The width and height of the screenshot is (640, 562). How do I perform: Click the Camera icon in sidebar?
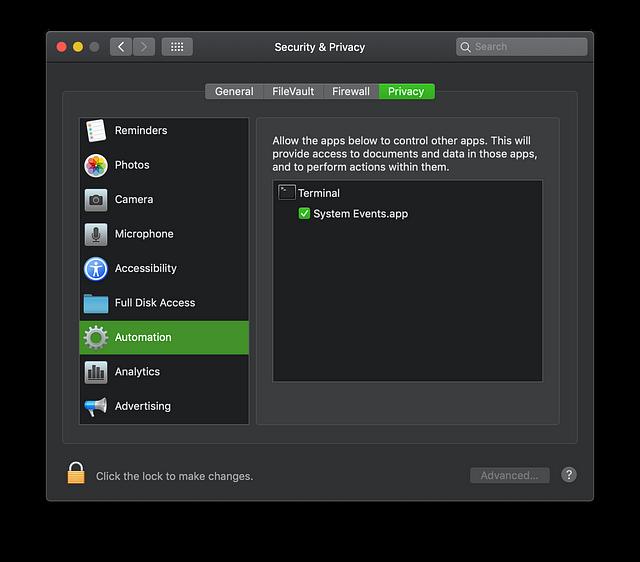[x=96, y=200]
